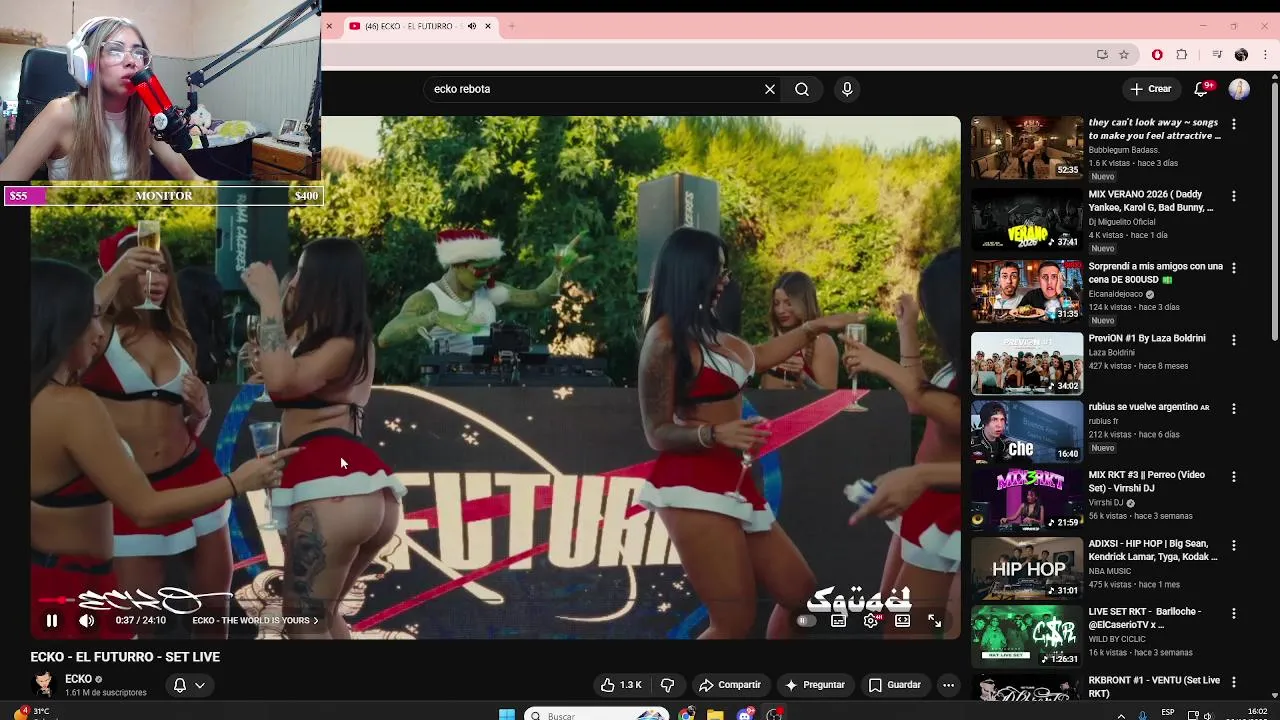Open 'rubius se vuelve argentino' thumbnail

tap(1027, 430)
